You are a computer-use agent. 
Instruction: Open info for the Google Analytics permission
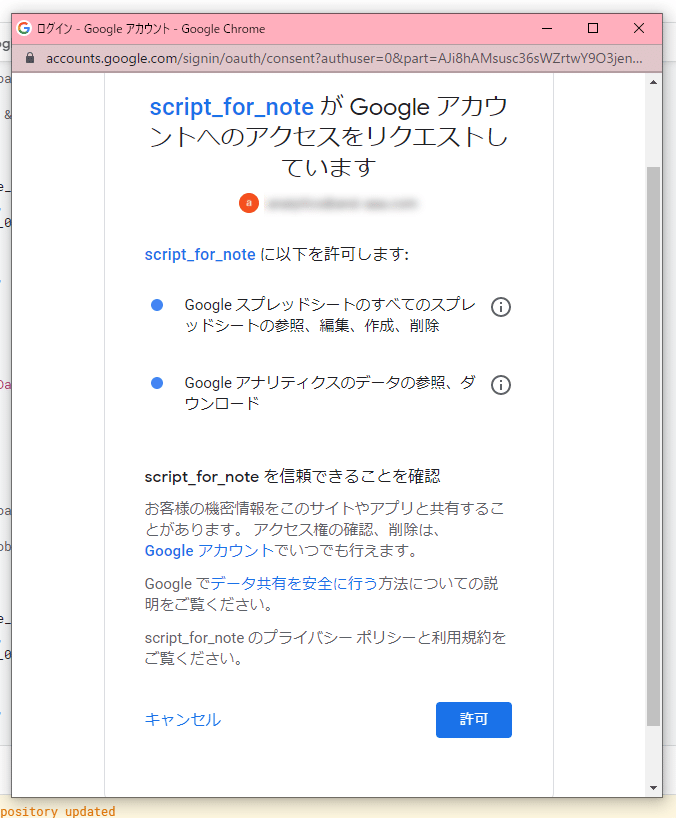point(501,385)
